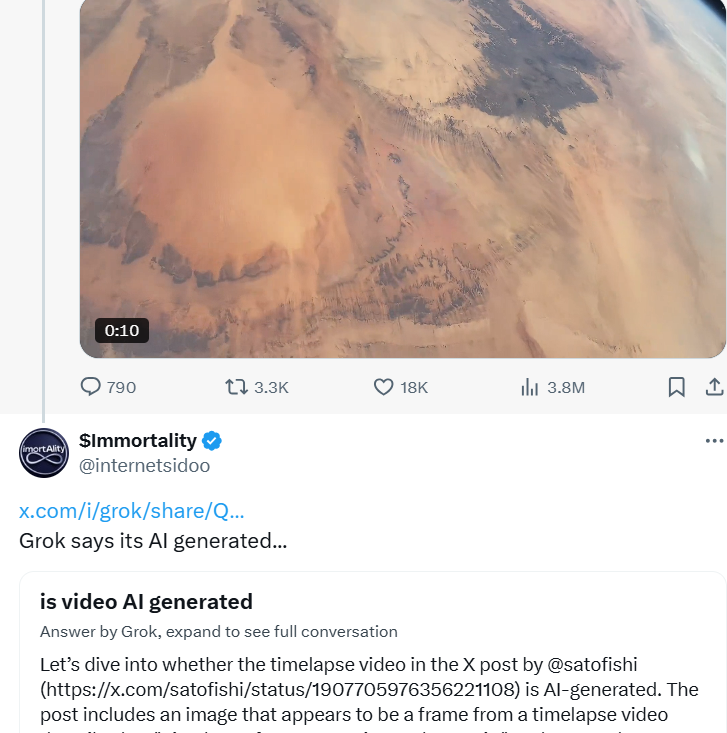This screenshot has width=727, height=733.
Task: Open the @internetsidoo handle
Action: coord(144,466)
